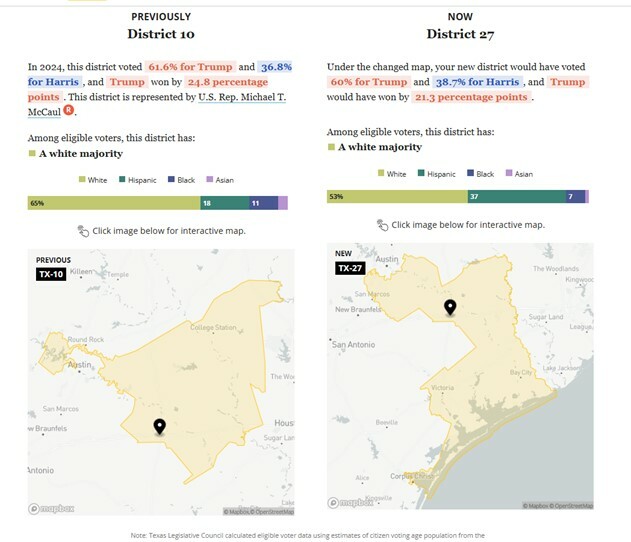Click the '24.8 percentage points' text
631x542 pixels.
(x=148, y=89)
